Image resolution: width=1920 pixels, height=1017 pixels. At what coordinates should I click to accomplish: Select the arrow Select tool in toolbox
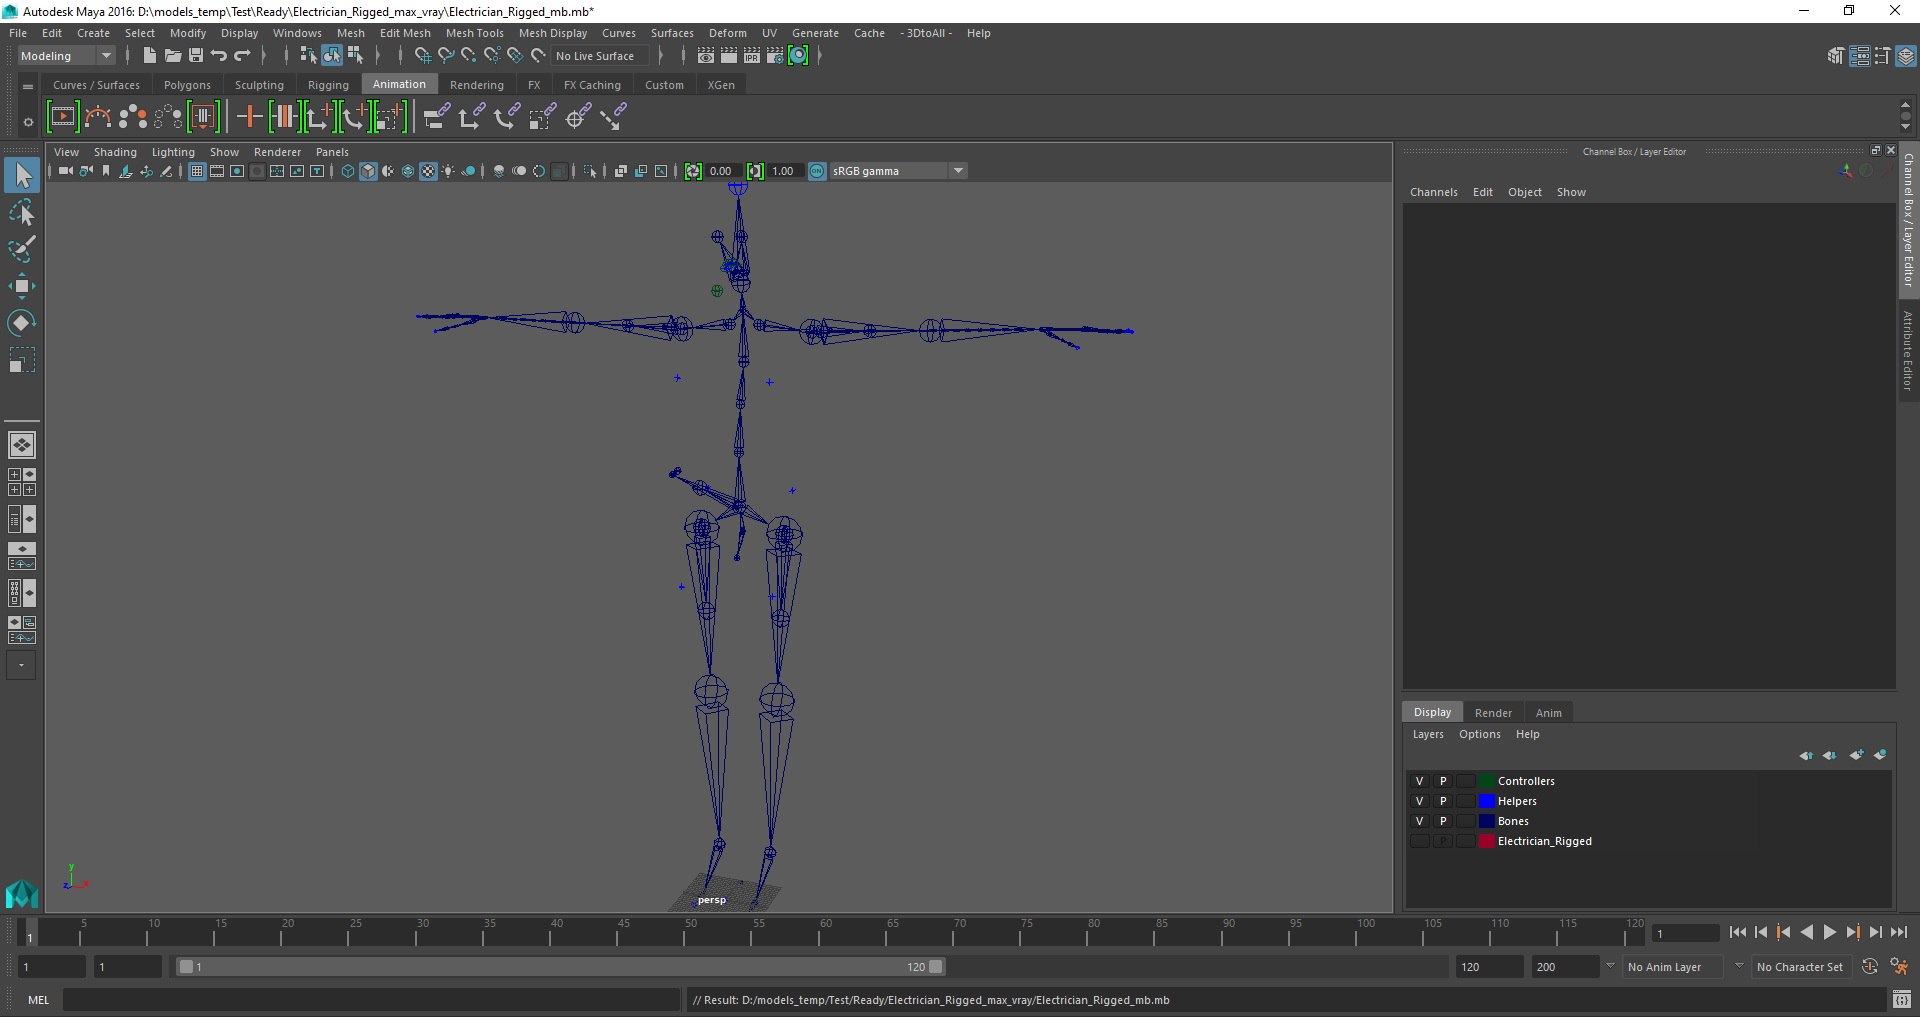pyautogui.click(x=22, y=176)
